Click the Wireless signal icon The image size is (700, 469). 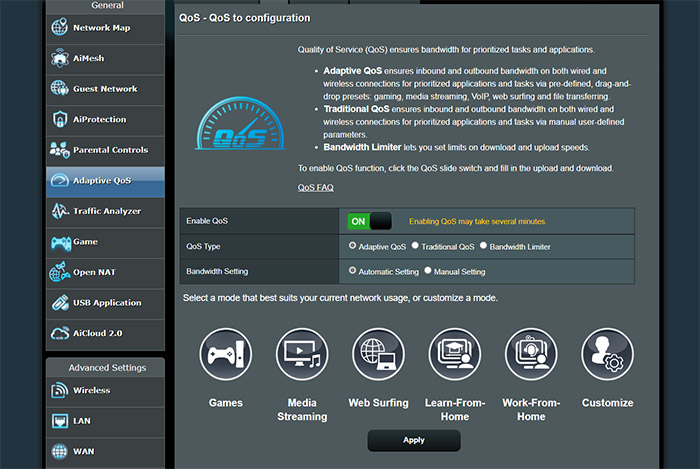[59, 390]
